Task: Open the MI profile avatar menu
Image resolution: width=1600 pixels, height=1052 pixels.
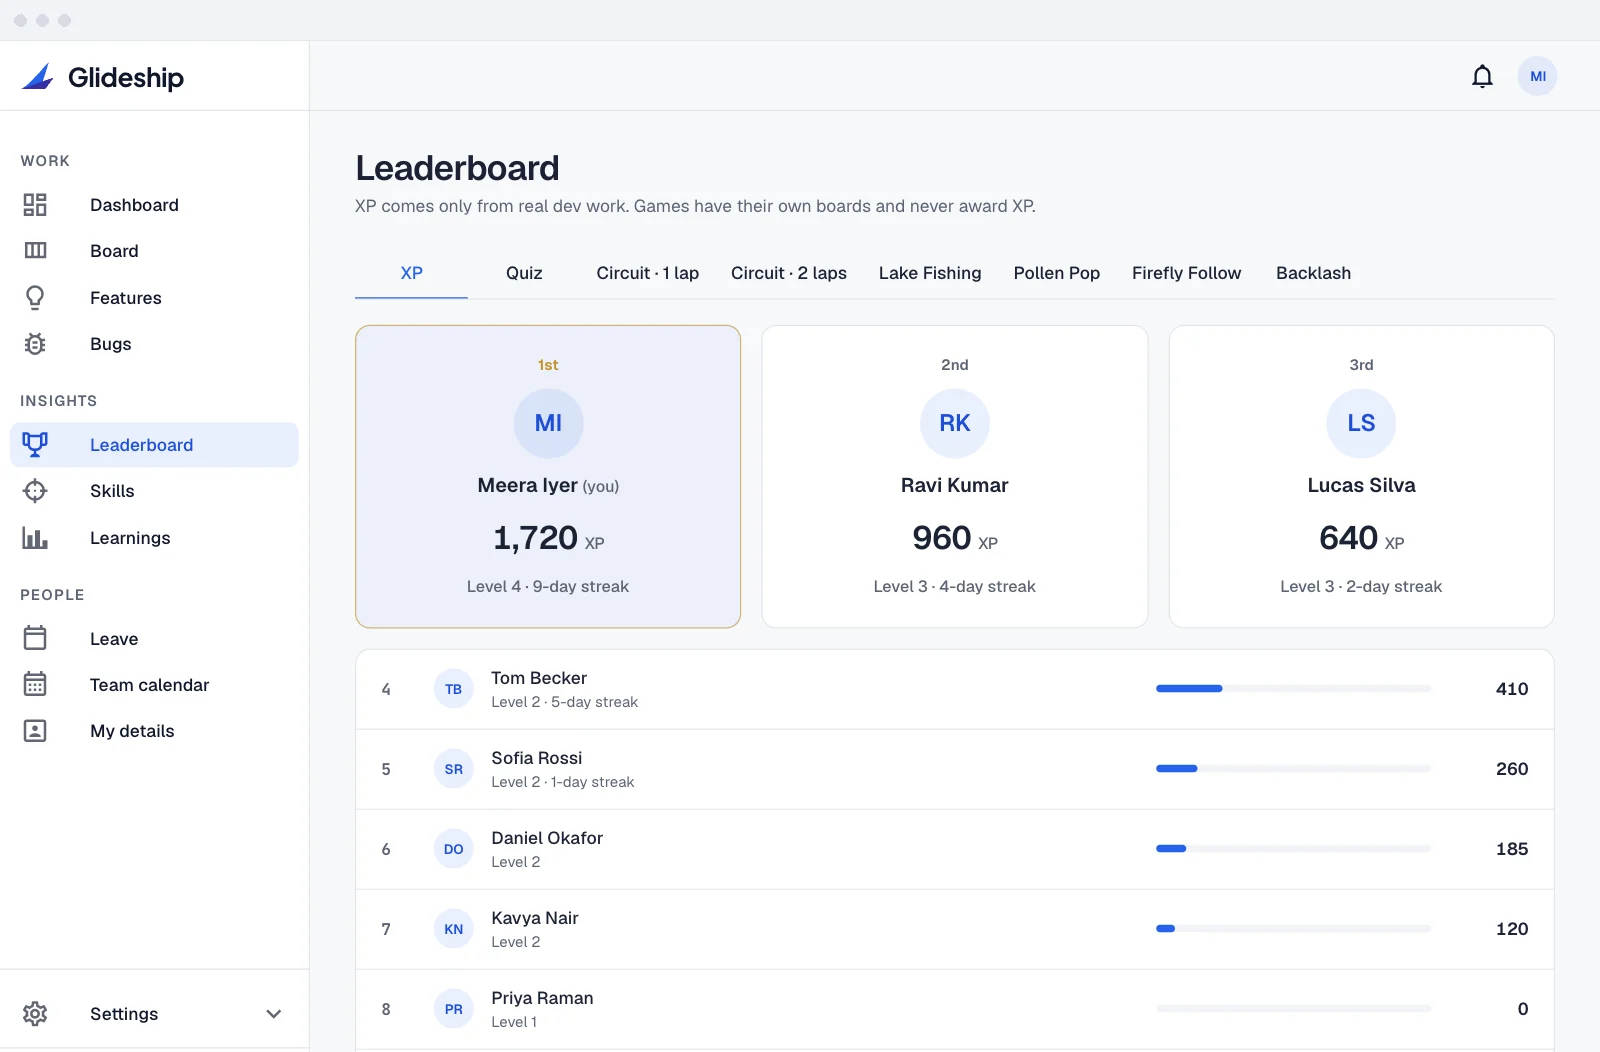Action: point(1537,76)
